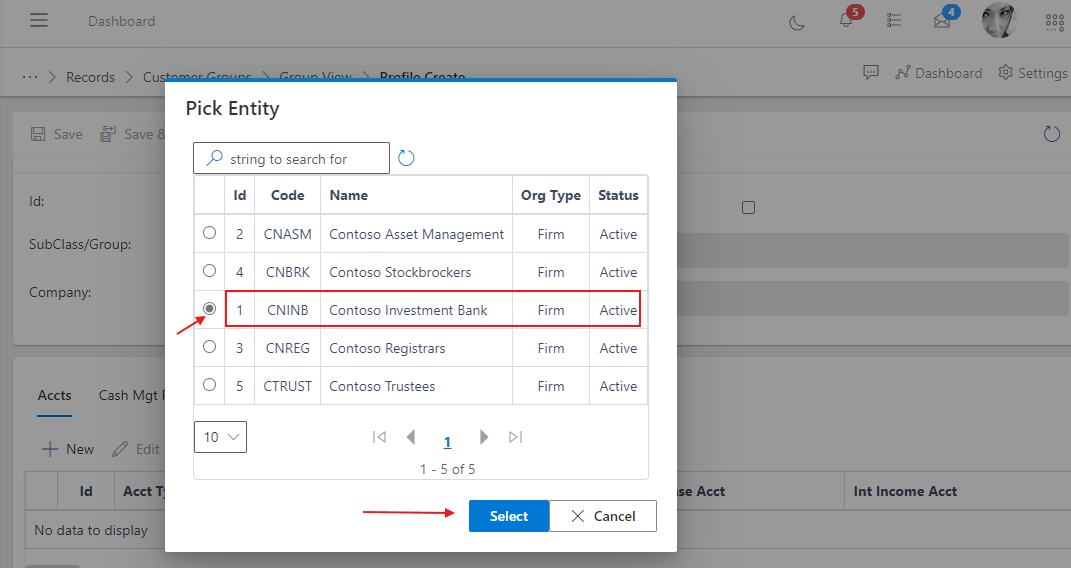Open mail inbox with 4 messages
This screenshot has height=568, width=1071.
(942, 21)
